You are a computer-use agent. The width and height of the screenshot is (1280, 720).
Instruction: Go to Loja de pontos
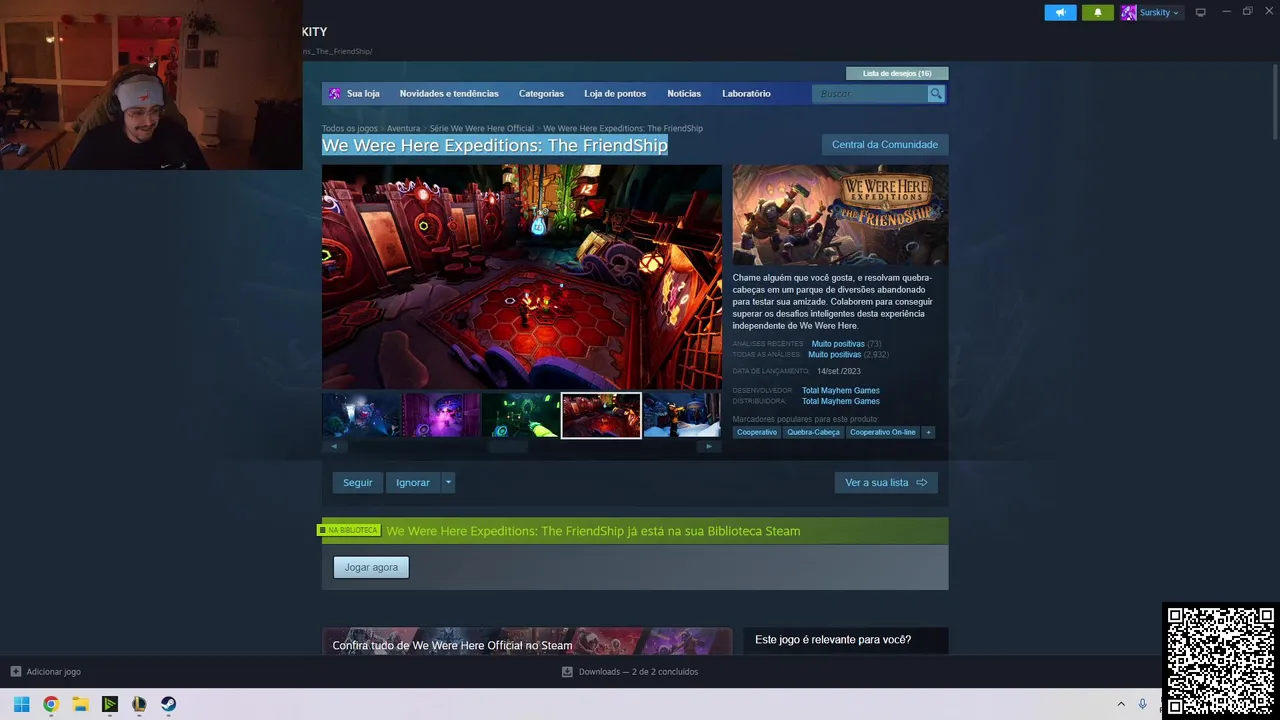[x=615, y=93]
